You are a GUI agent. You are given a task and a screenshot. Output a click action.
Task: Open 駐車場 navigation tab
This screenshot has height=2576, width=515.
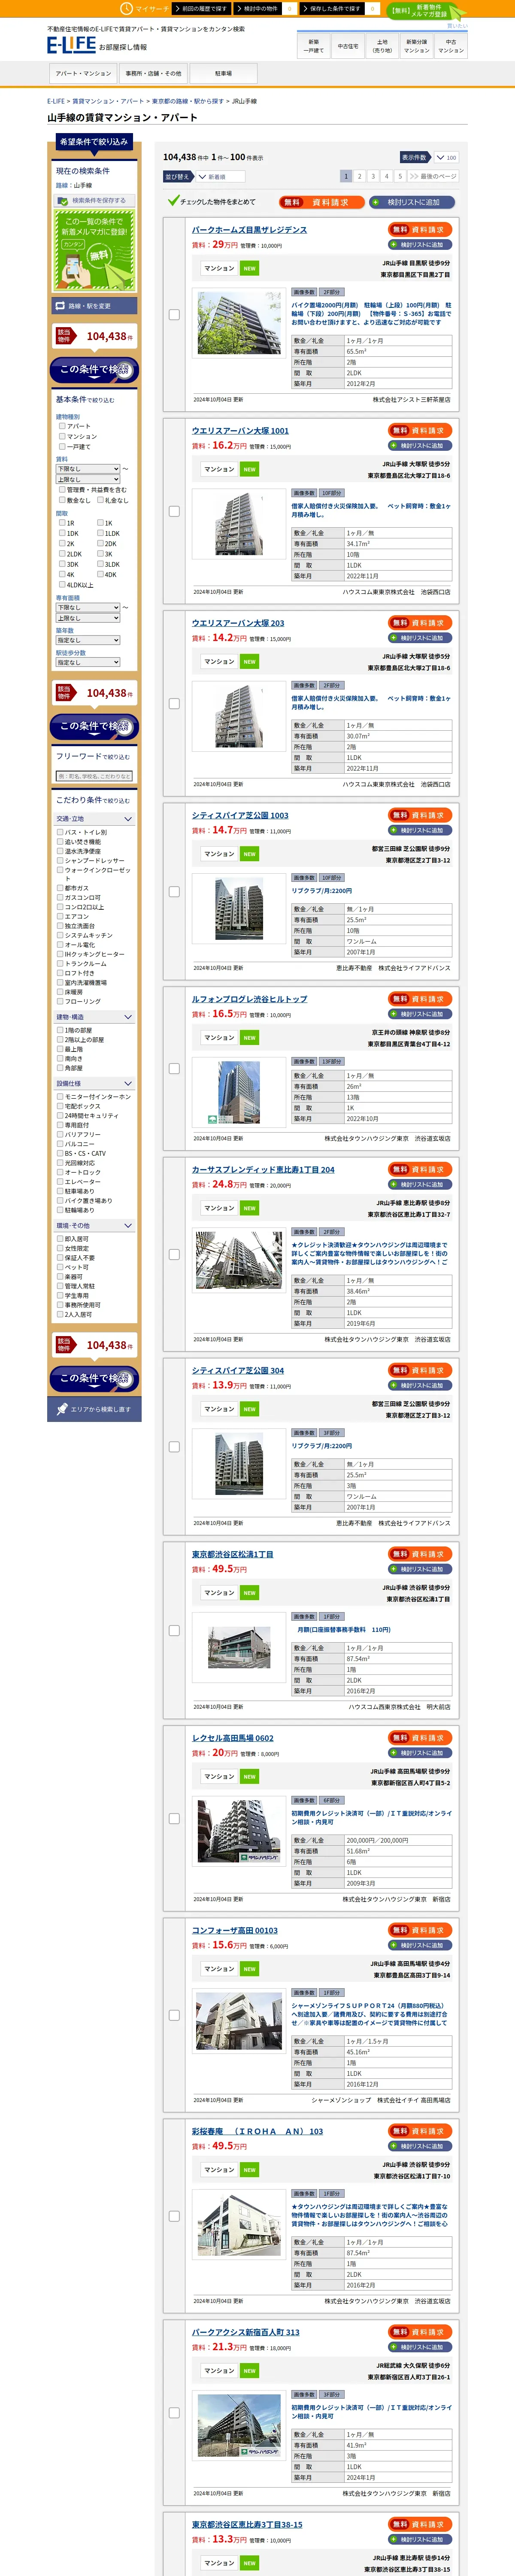tap(223, 73)
